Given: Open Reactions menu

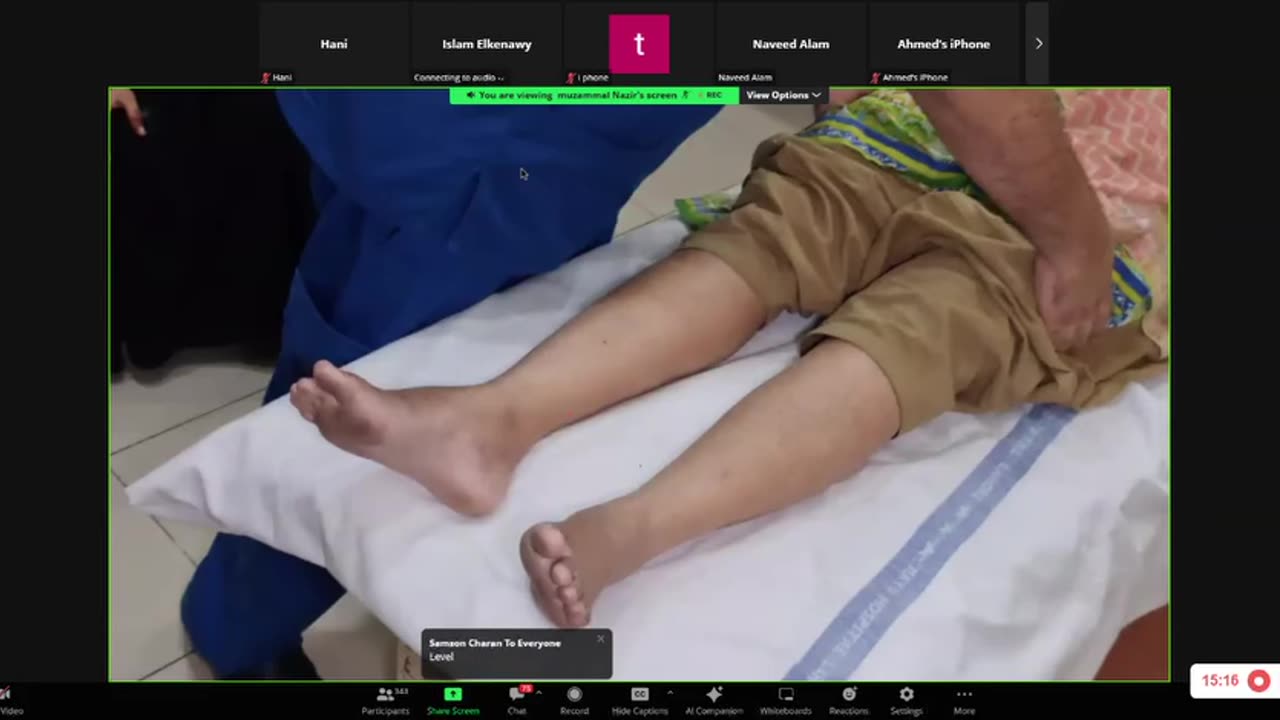Looking at the screenshot, I should 848,700.
